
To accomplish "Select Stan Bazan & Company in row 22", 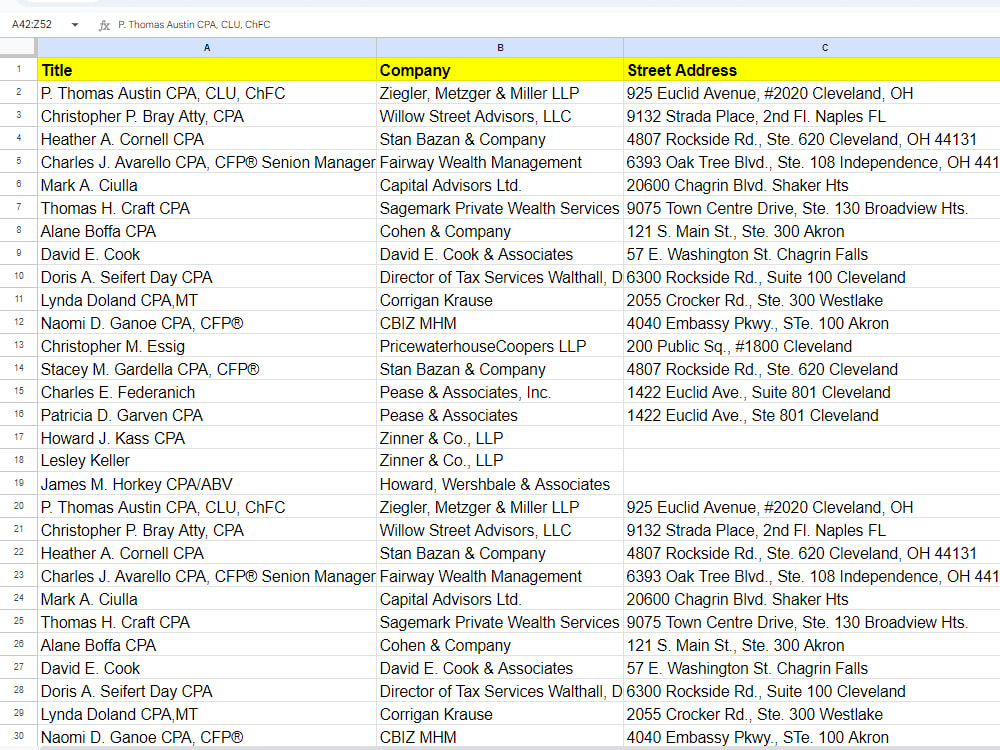I will point(500,553).
